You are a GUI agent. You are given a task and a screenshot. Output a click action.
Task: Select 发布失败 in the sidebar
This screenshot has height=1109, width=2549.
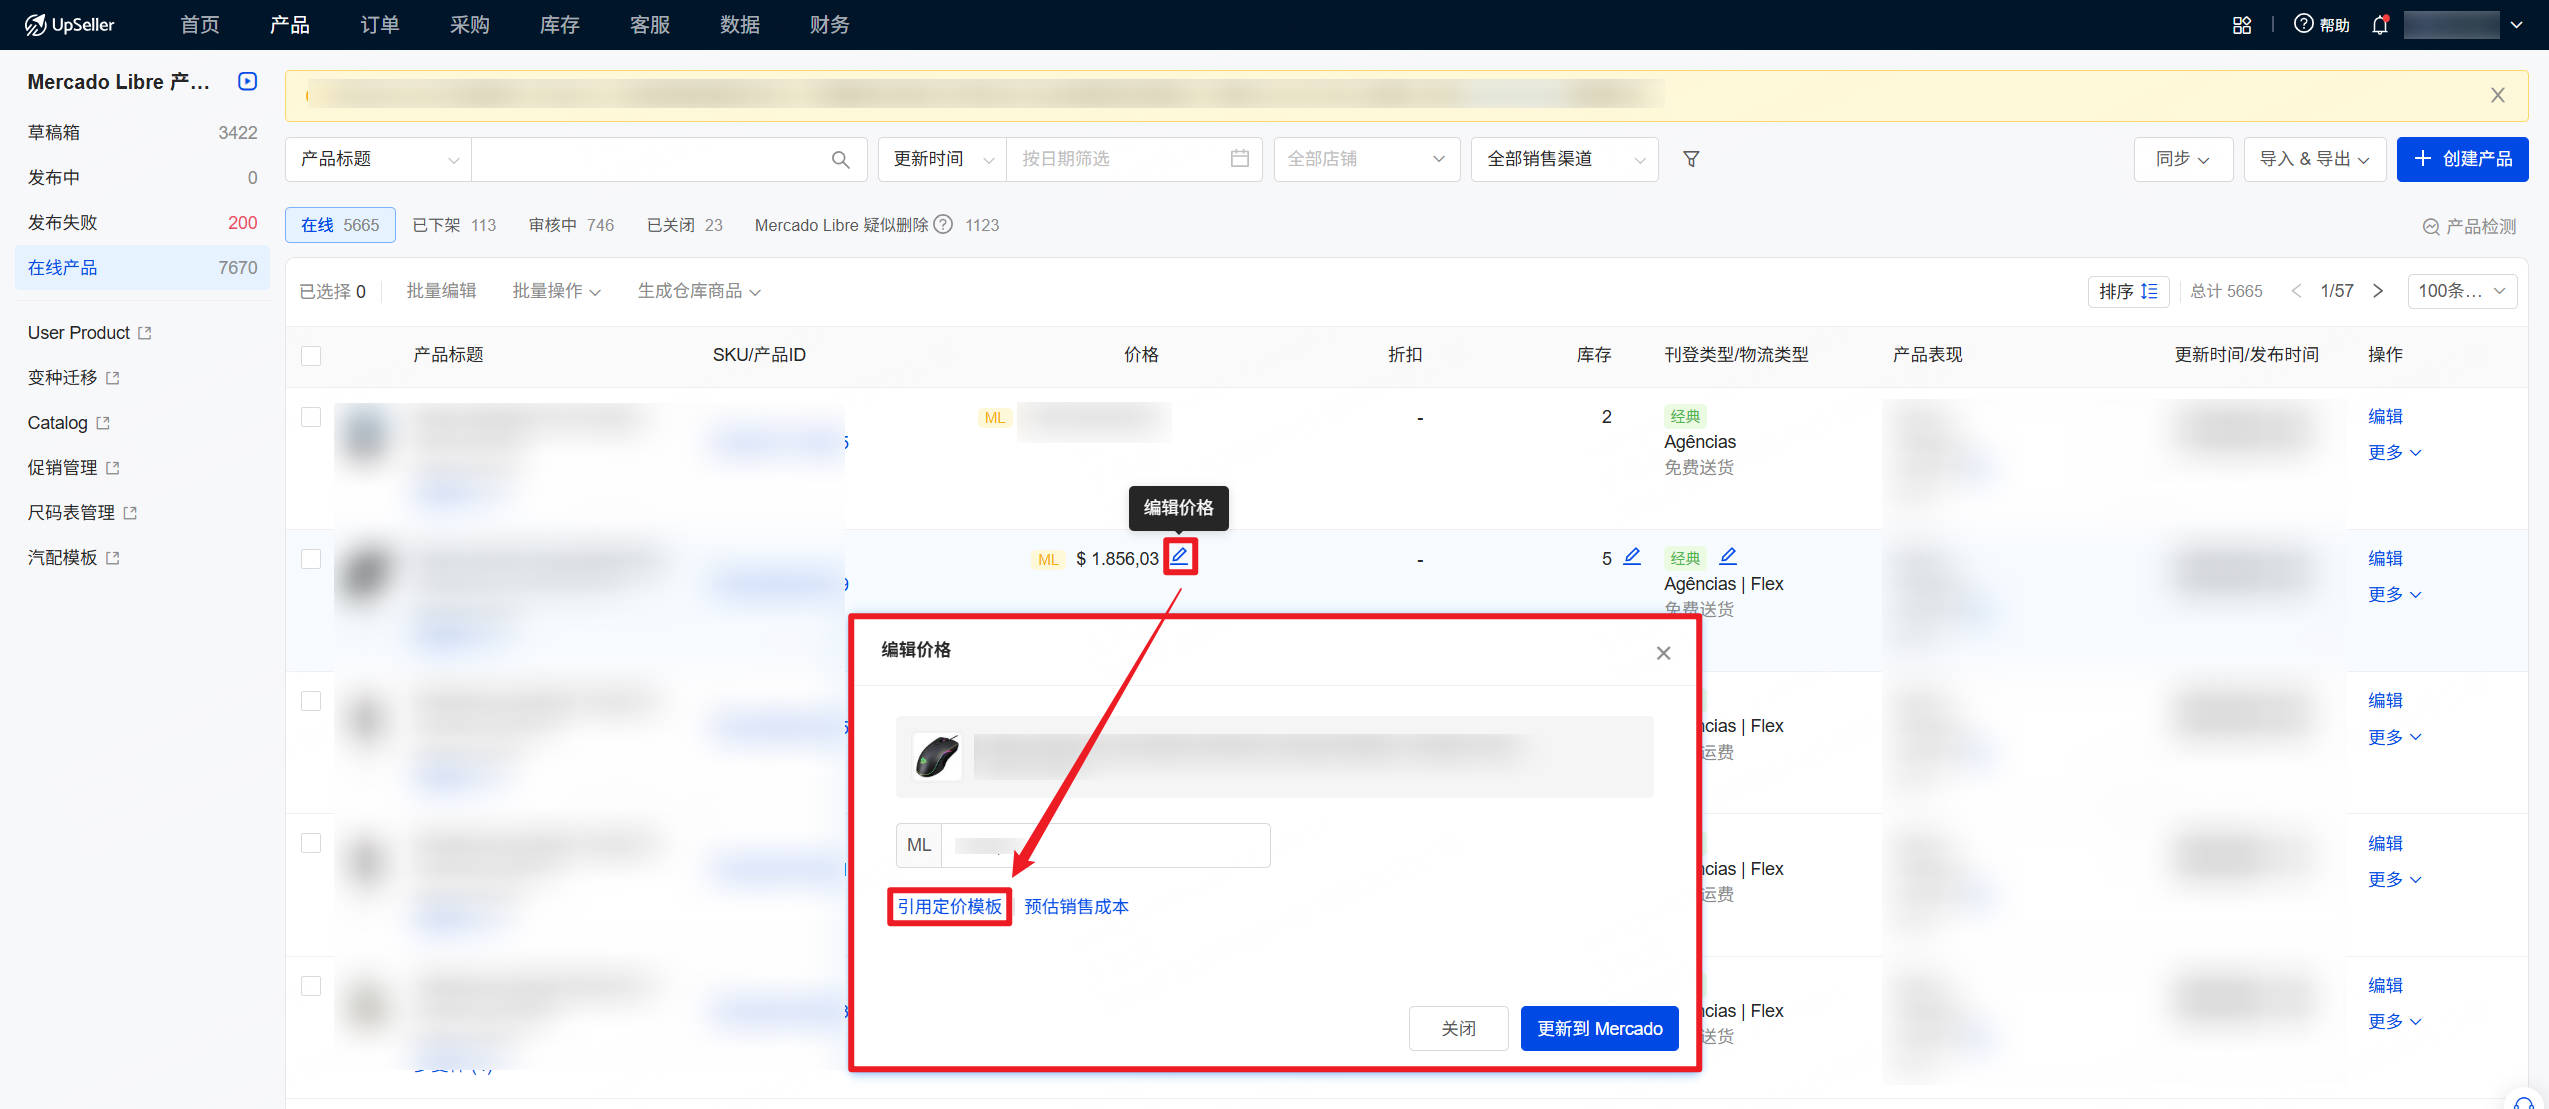click(x=142, y=223)
